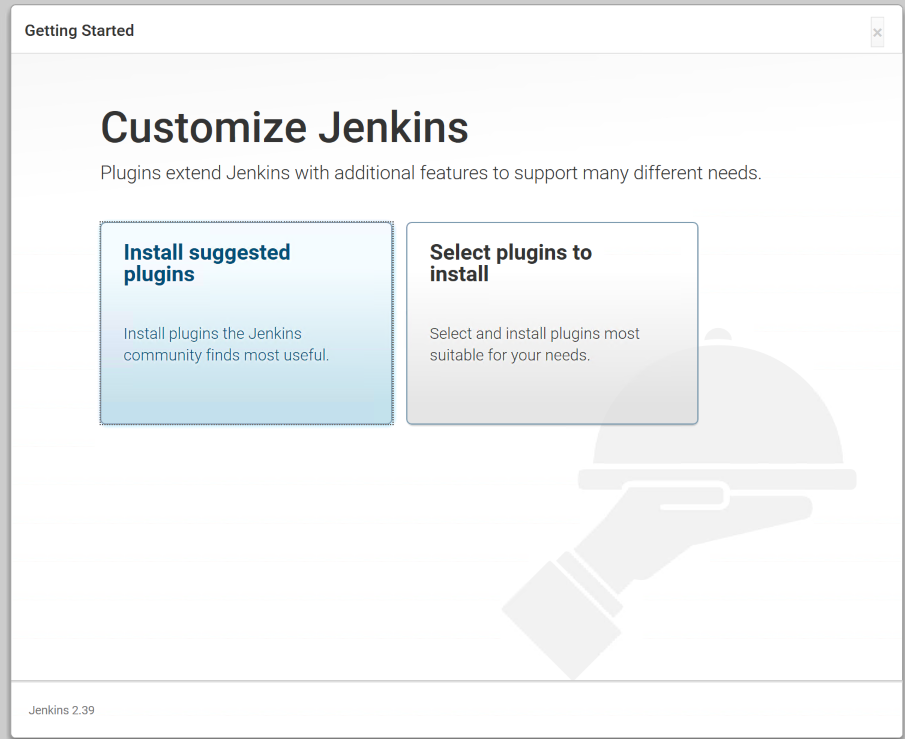Click the wizard footer area
The width and height of the screenshot is (905, 739).
tap(450, 710)
